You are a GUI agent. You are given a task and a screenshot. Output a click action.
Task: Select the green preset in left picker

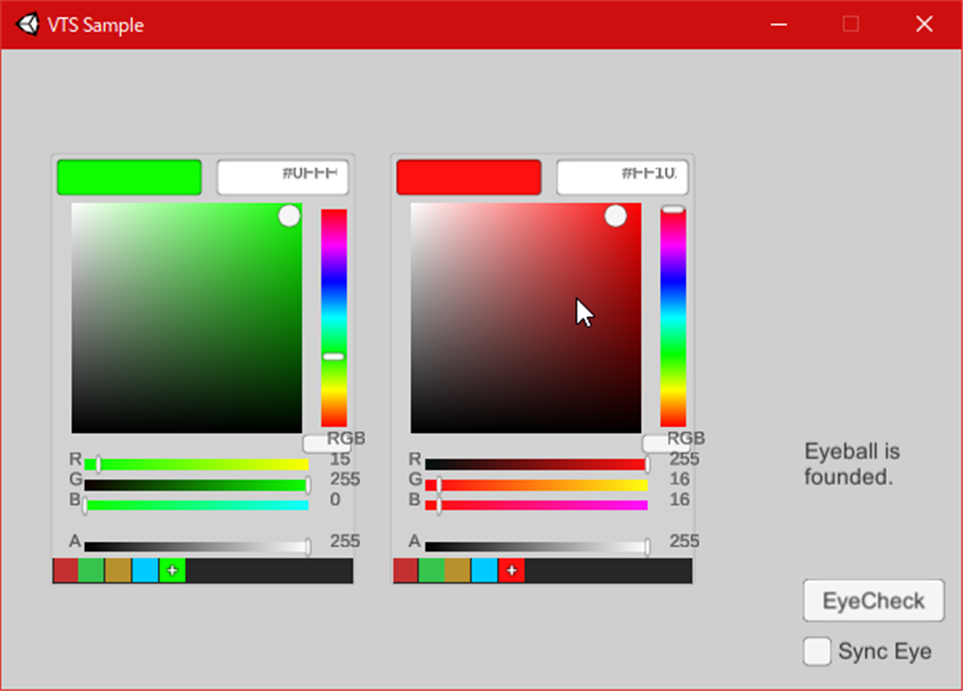tap(92, 571)
